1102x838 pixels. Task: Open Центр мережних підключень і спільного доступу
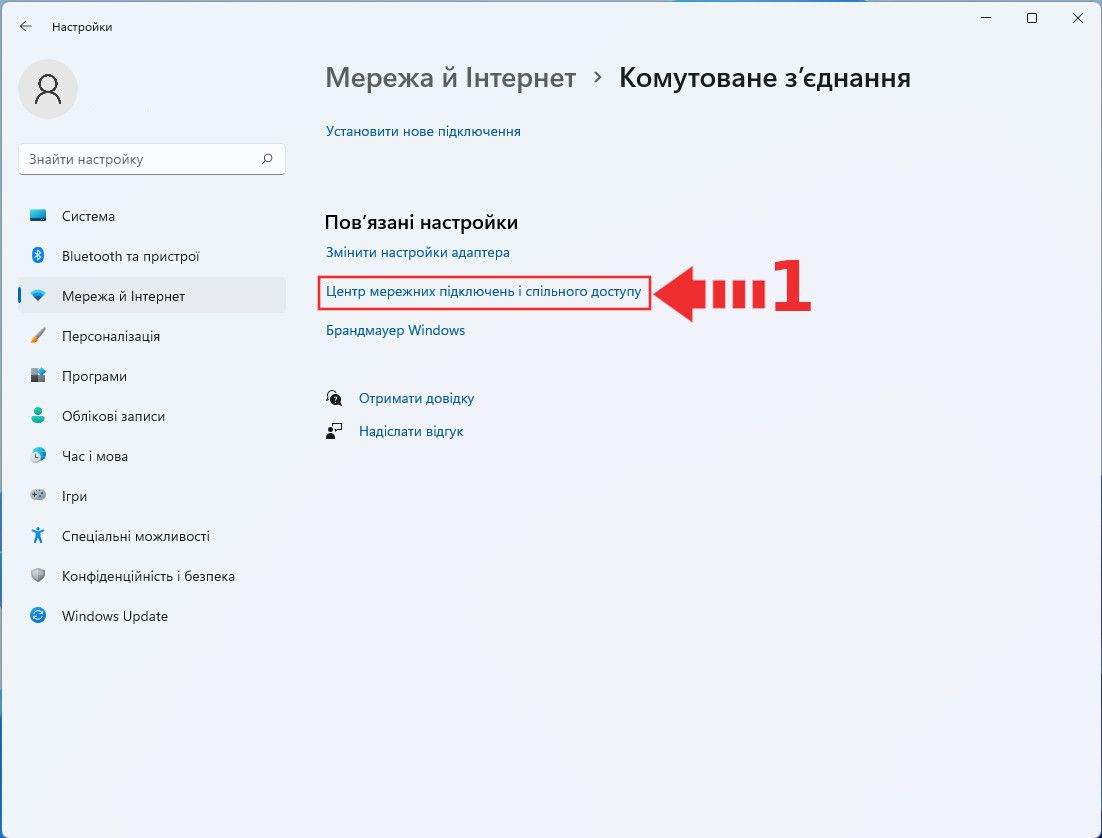(x=484, y=292)
